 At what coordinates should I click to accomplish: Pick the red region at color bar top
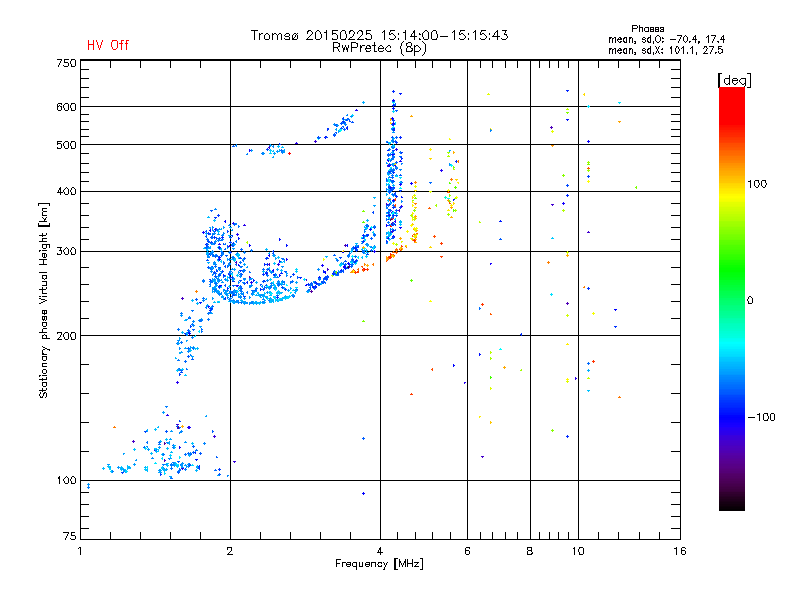pyautogui.click(x=731, y=95)
